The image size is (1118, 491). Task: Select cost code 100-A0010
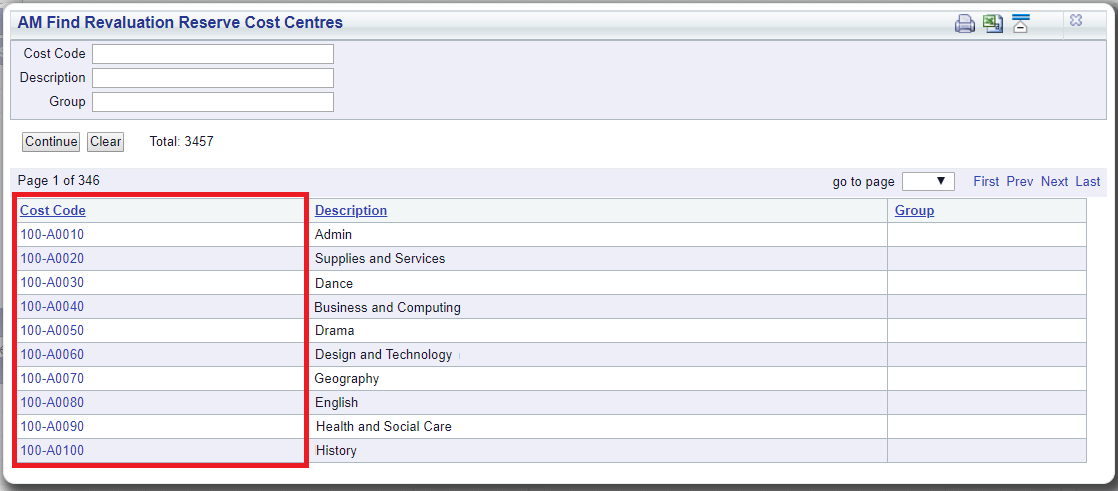[52, 234]
